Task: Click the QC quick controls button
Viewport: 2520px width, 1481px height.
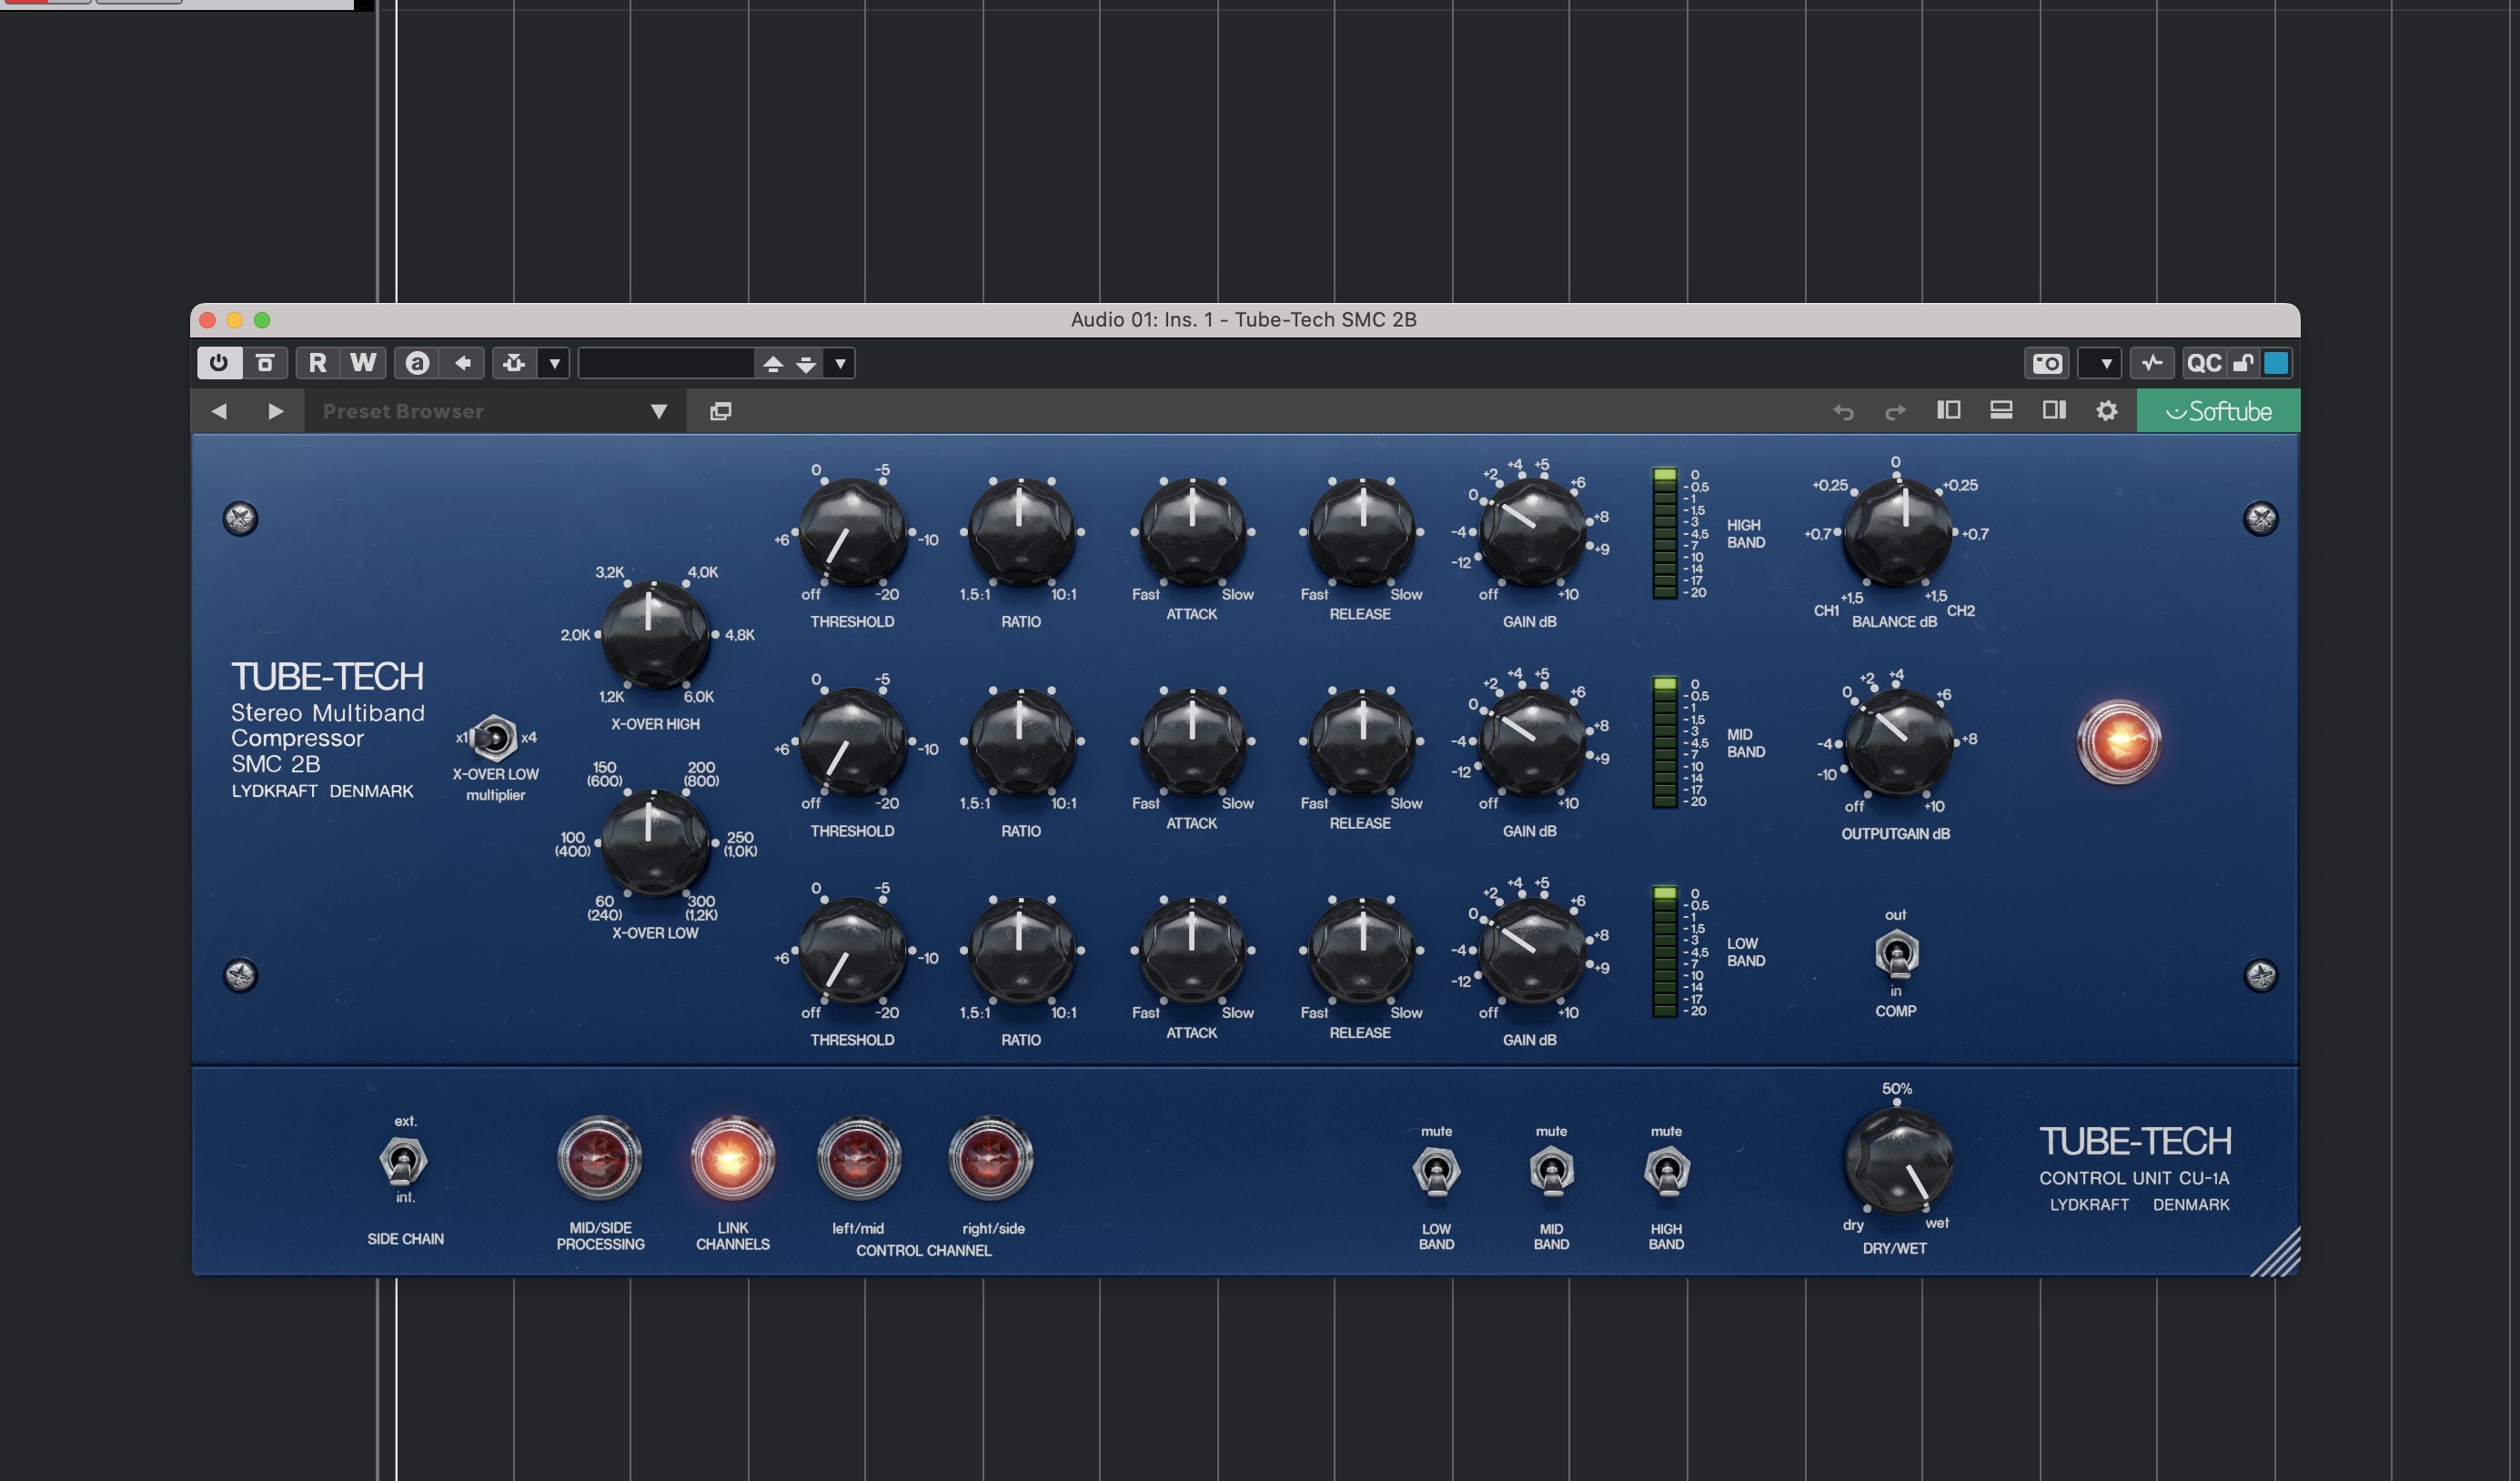Action: [x=2204, y=363]
